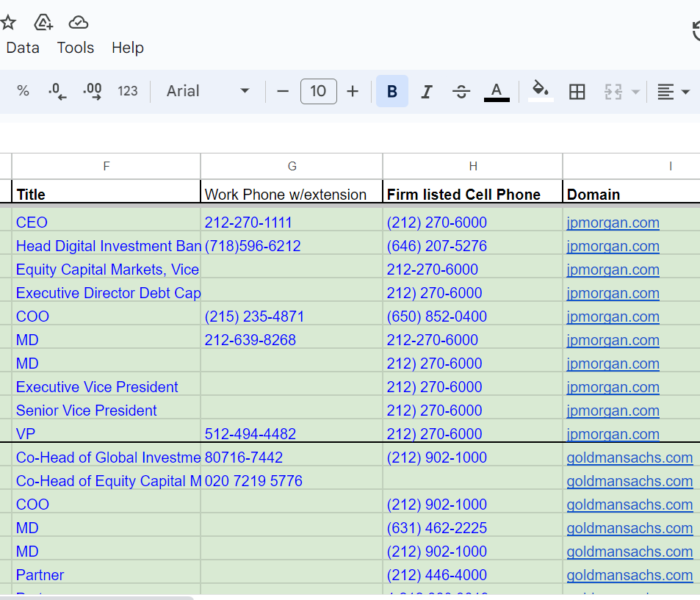Open jpmorgan.com link in the VP row
Image resolution: width=700 pixels, height=600 pixels.
613,434
